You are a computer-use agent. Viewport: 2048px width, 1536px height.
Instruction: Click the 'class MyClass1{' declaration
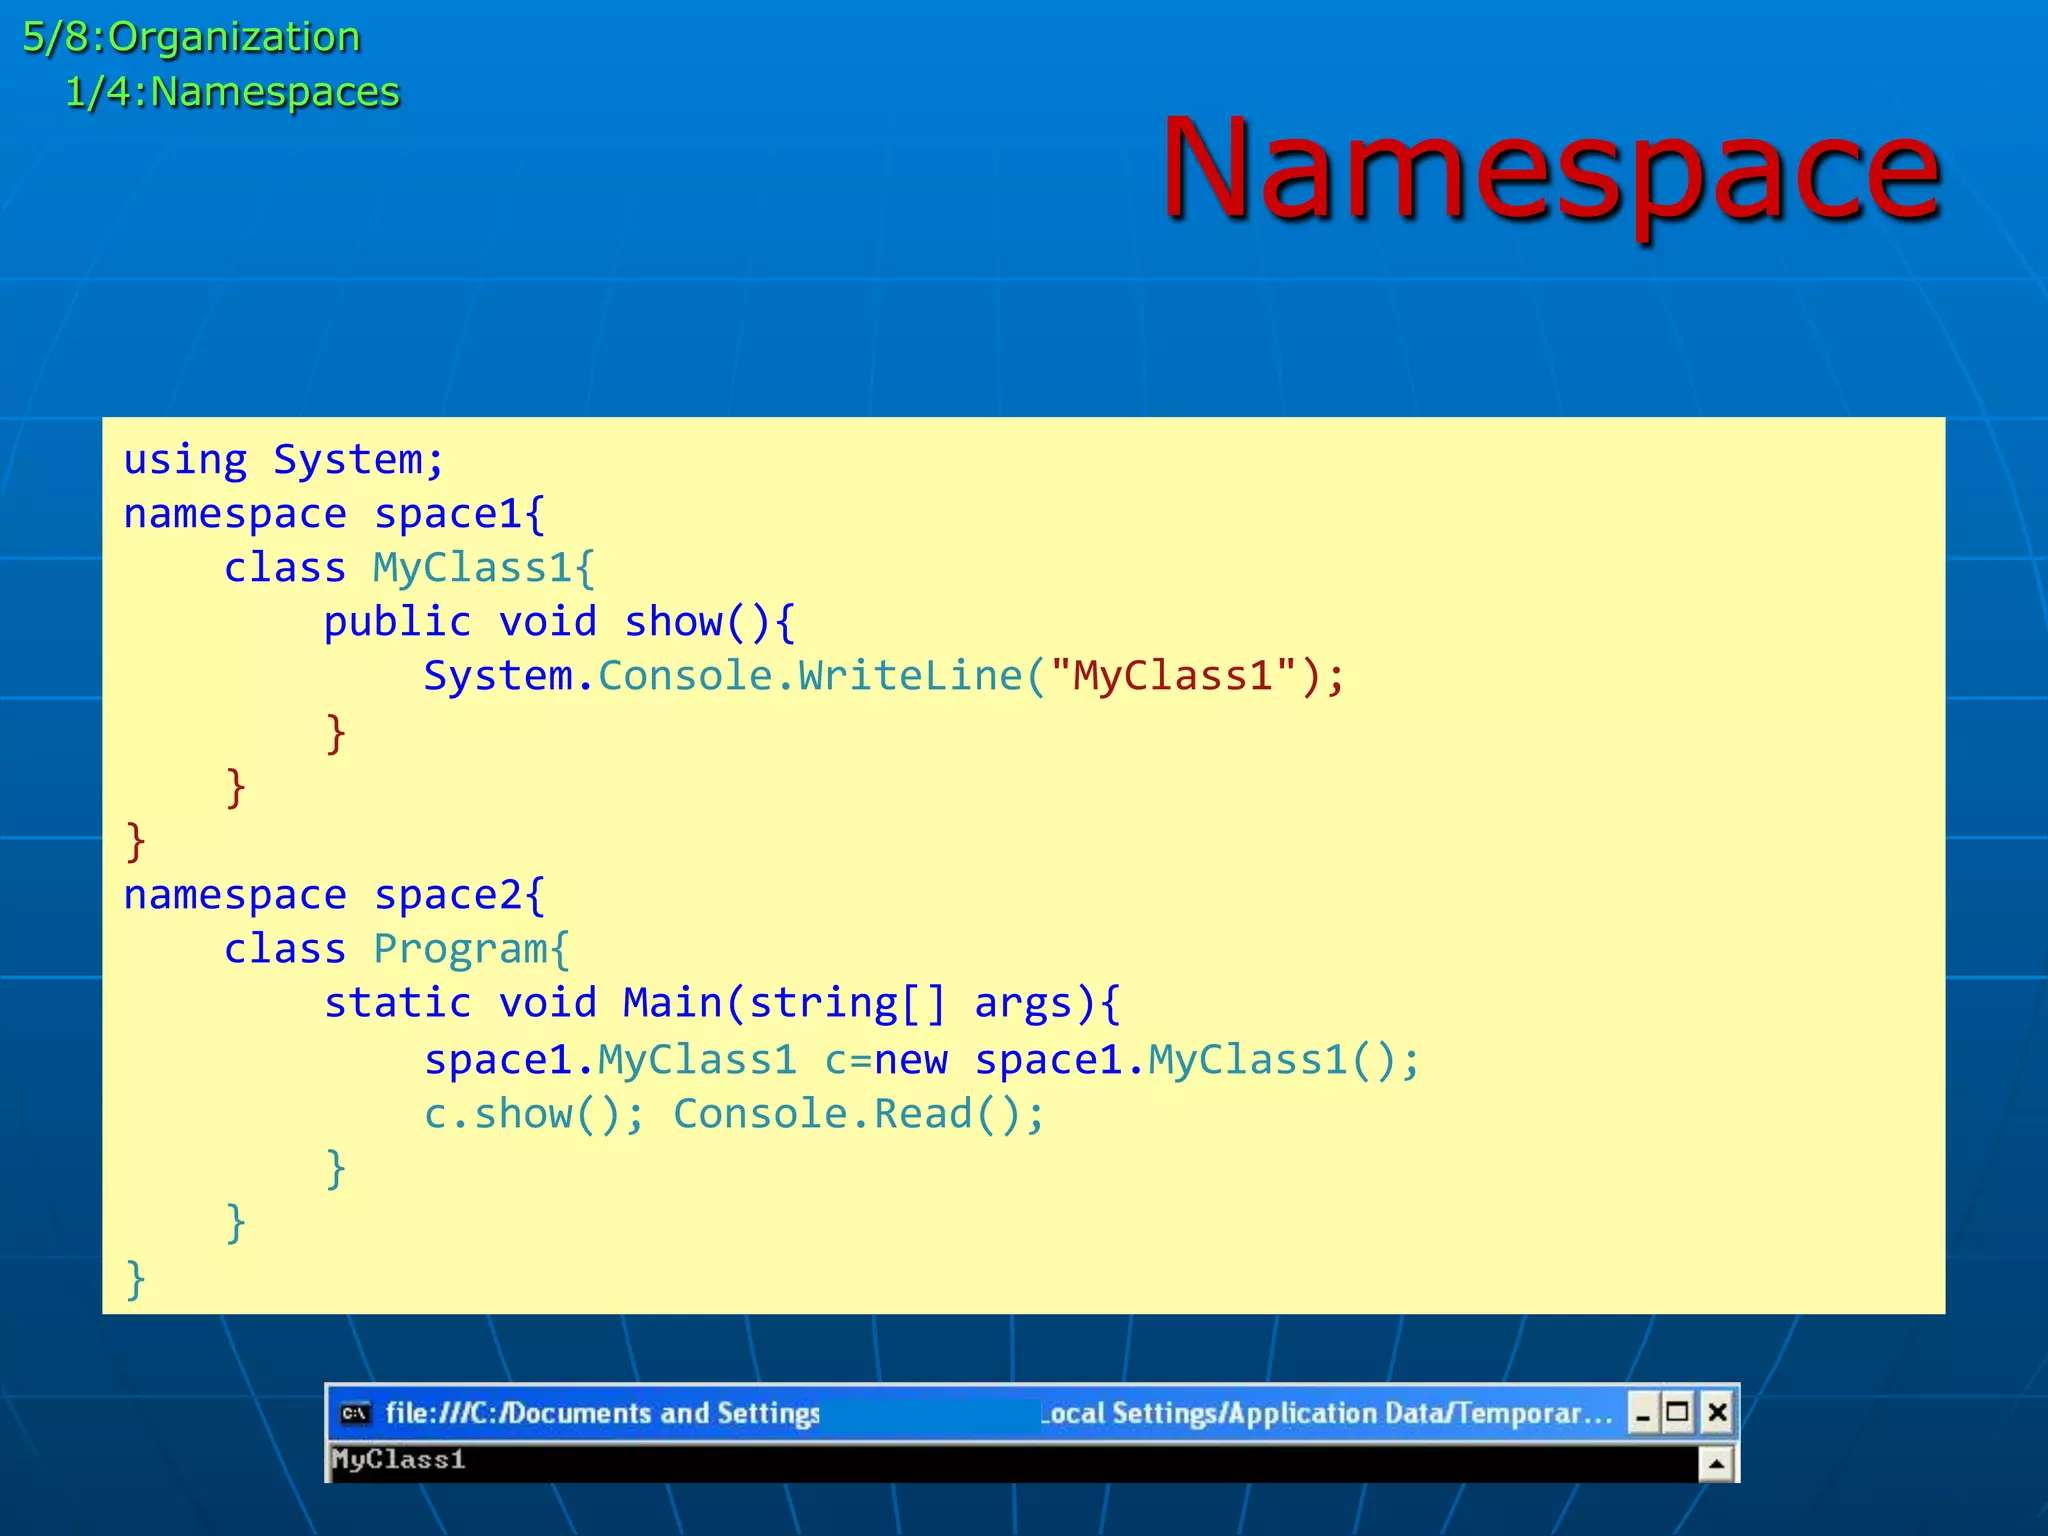coord(409,568)
